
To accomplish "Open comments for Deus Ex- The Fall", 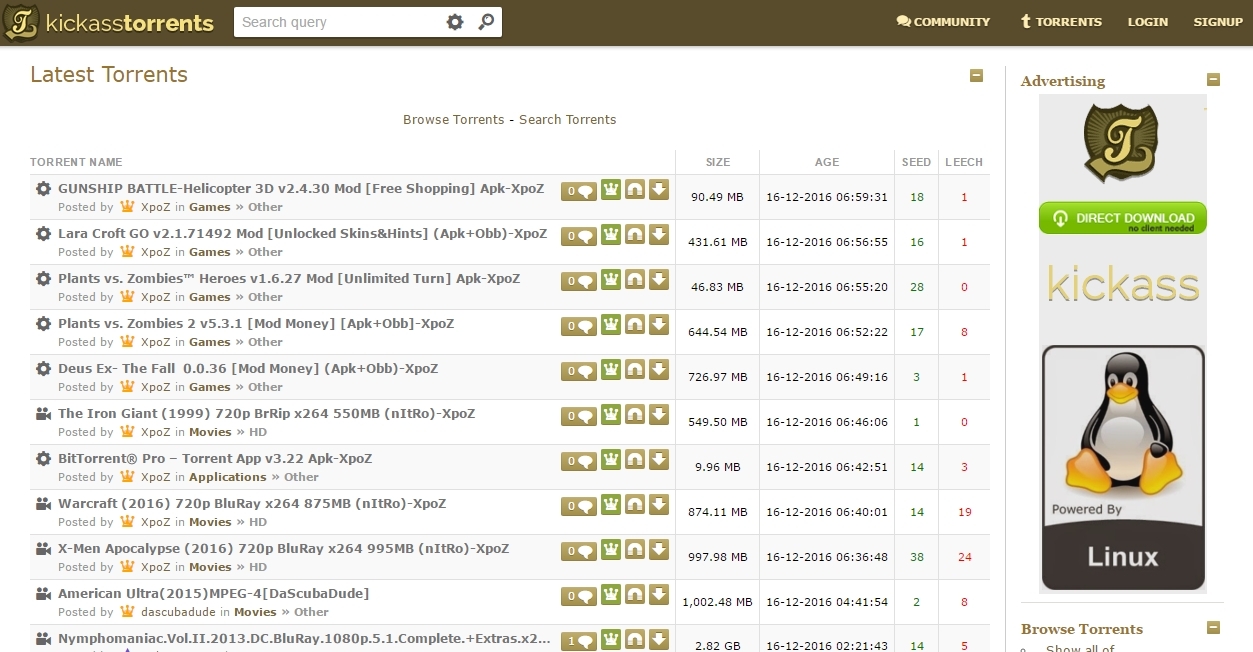I will [x=579, y=371].
